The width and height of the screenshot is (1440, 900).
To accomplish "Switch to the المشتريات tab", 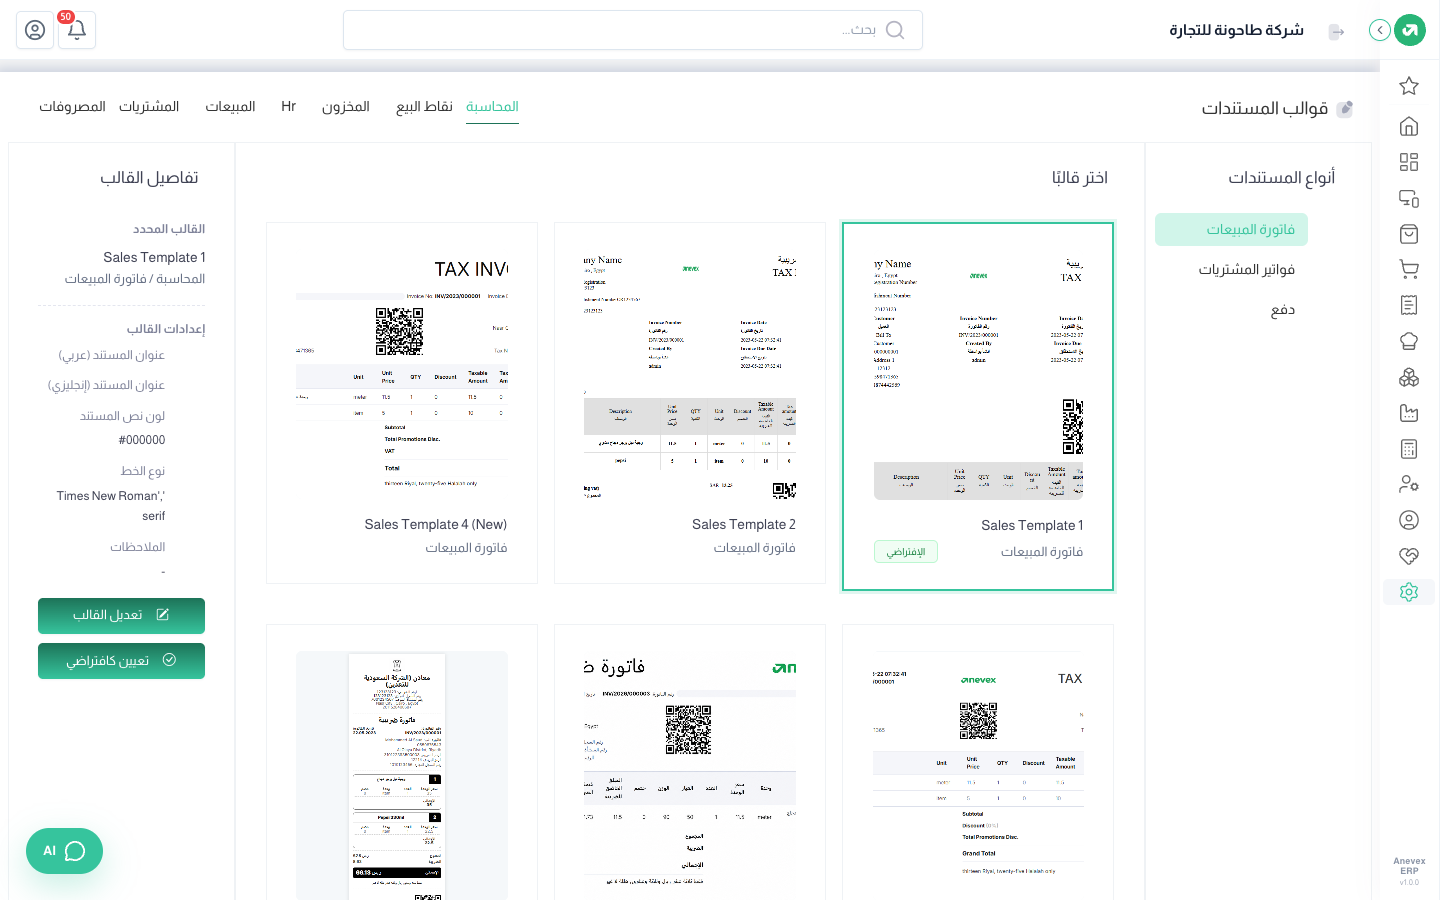I will [149, 107].
